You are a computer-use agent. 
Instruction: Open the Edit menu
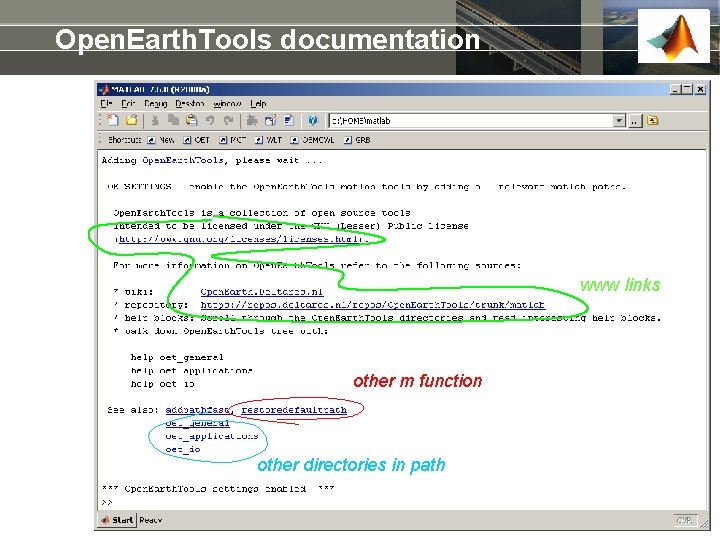128,104
